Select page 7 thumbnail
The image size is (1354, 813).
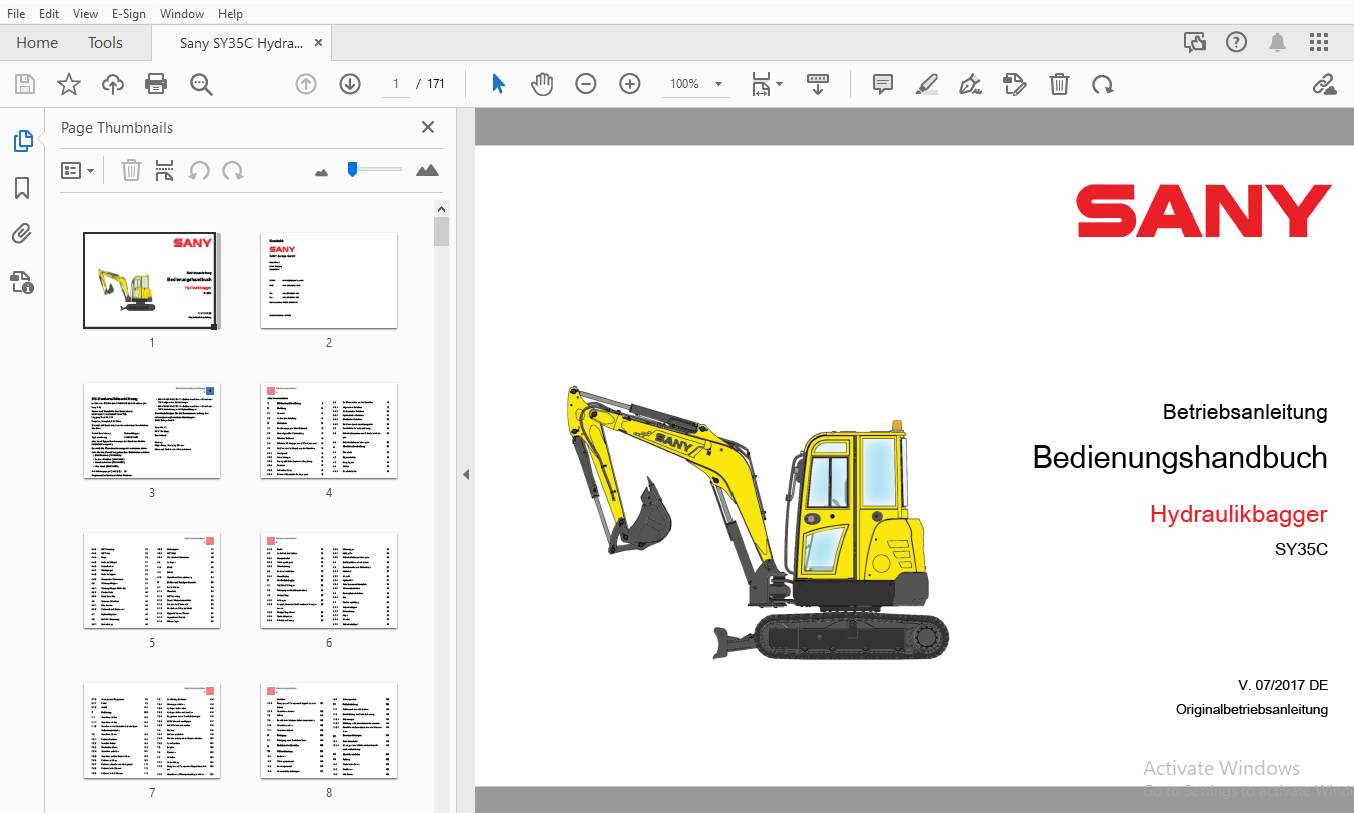click(152, 731)
